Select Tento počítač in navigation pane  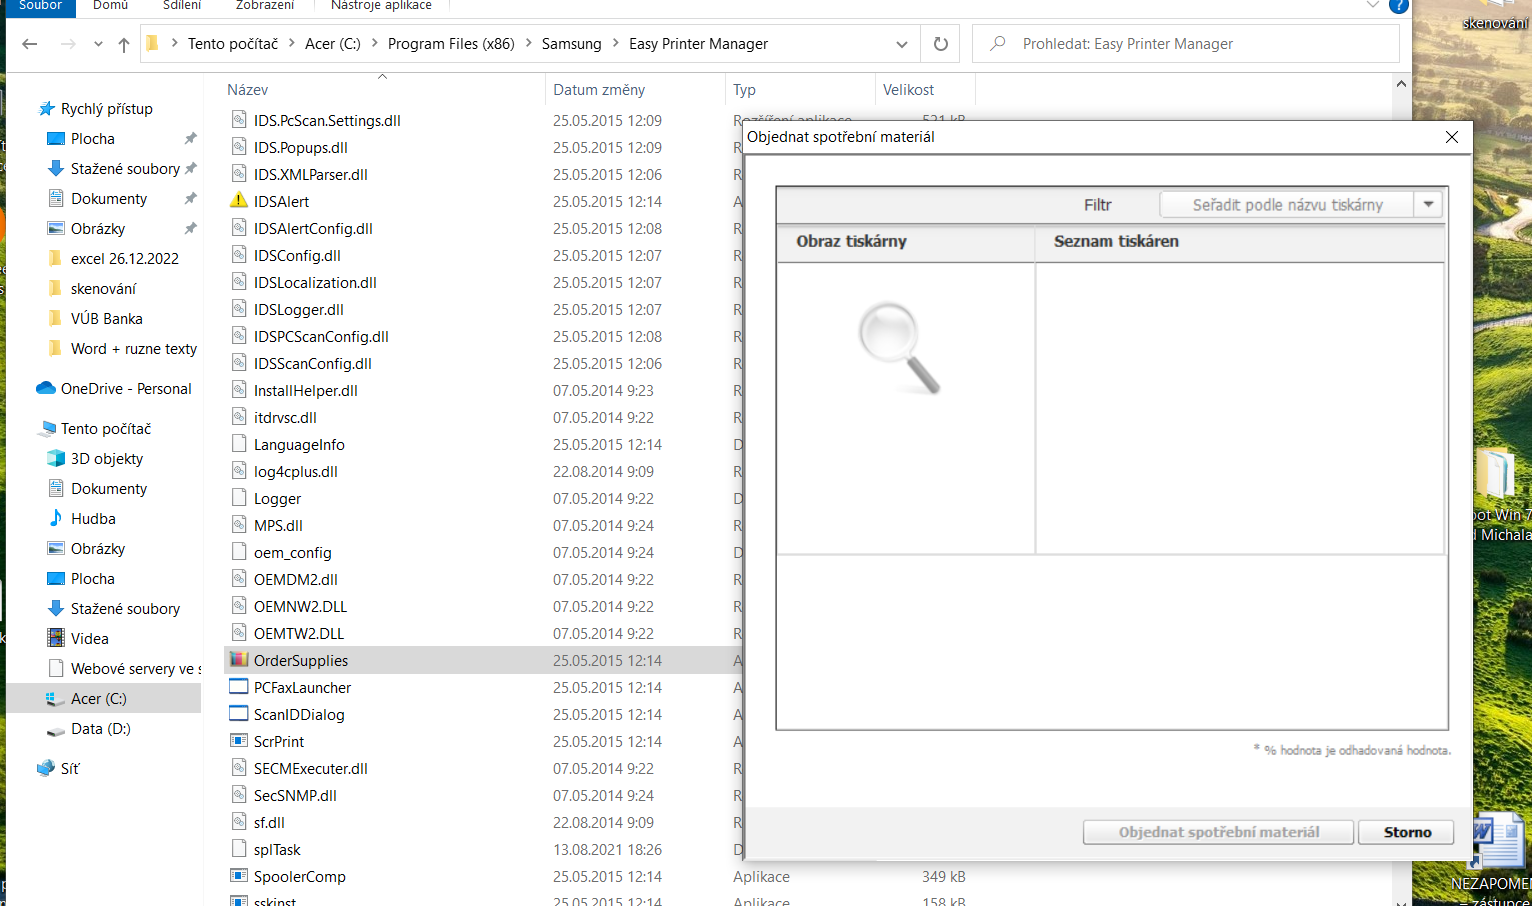click(106, 428)
